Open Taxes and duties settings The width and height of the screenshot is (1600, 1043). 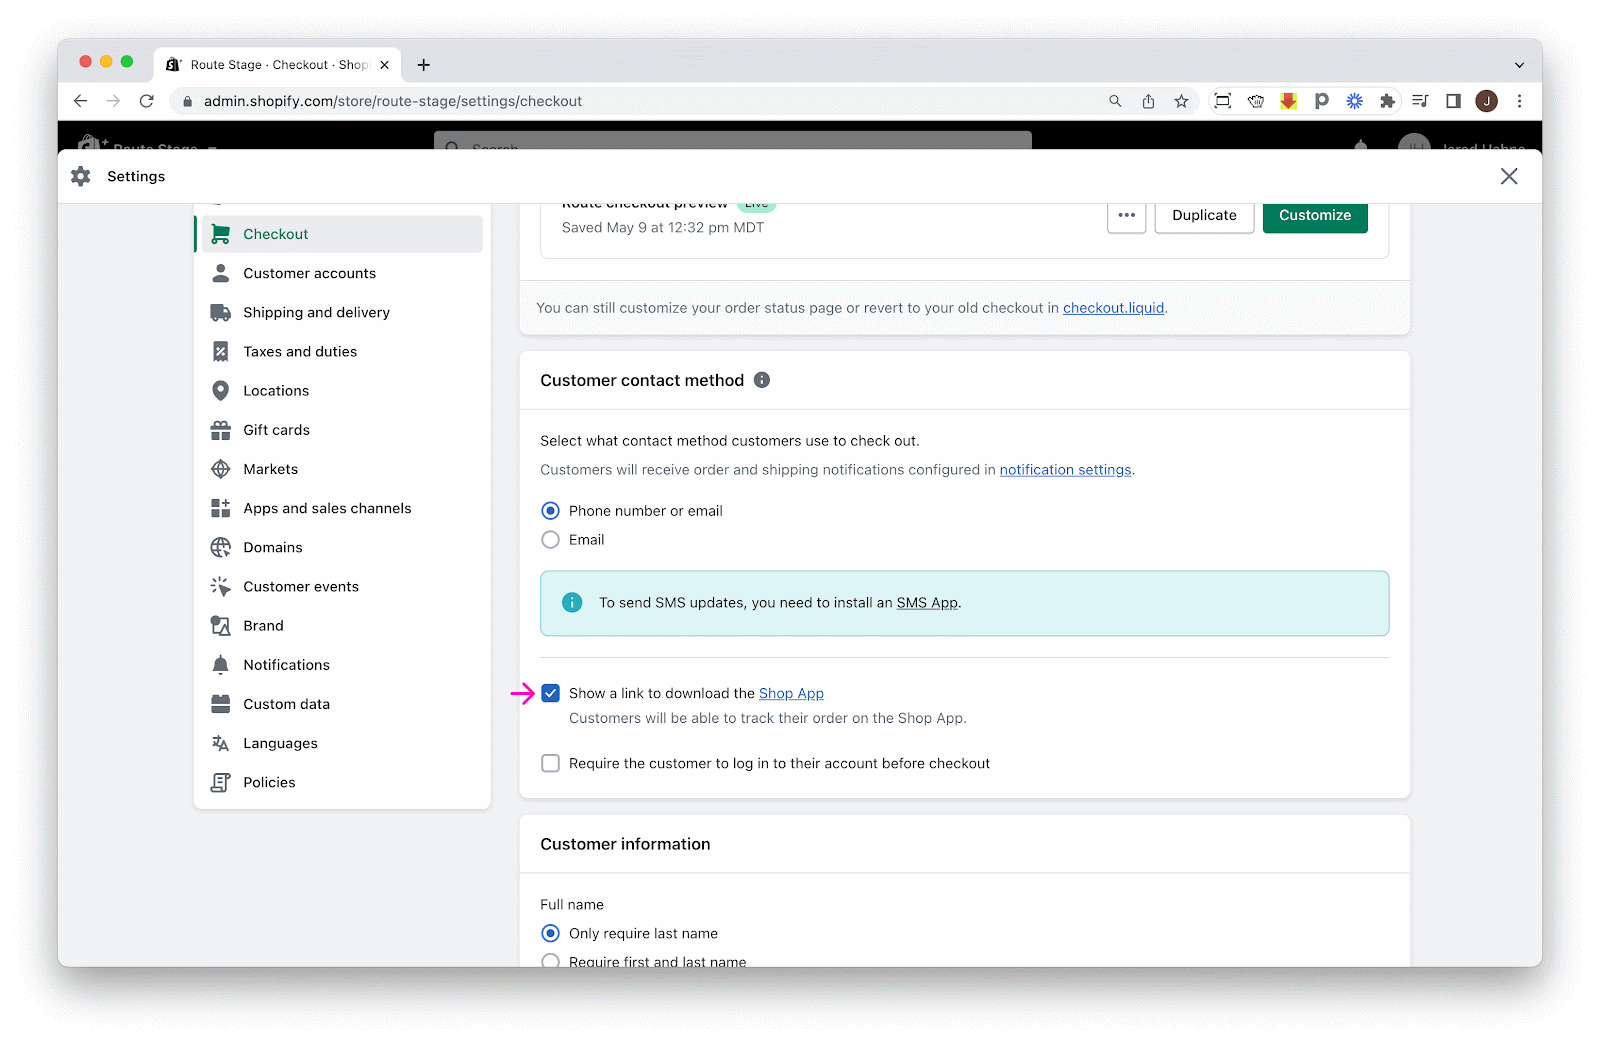[341, 351]
